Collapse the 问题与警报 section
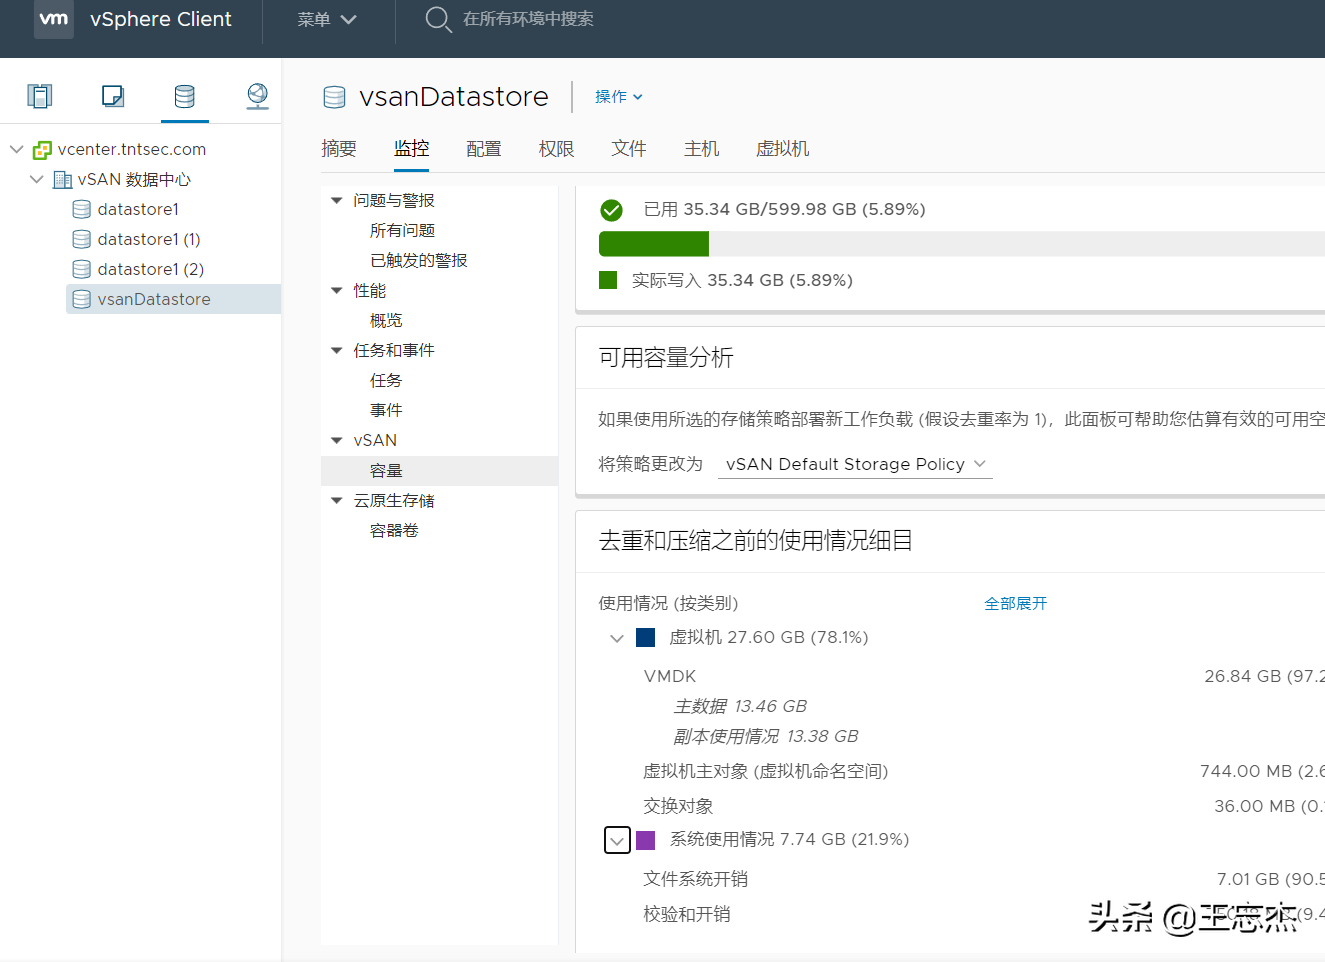The height and width of the screenshot is (962, 1325). [x=337, y=201]
